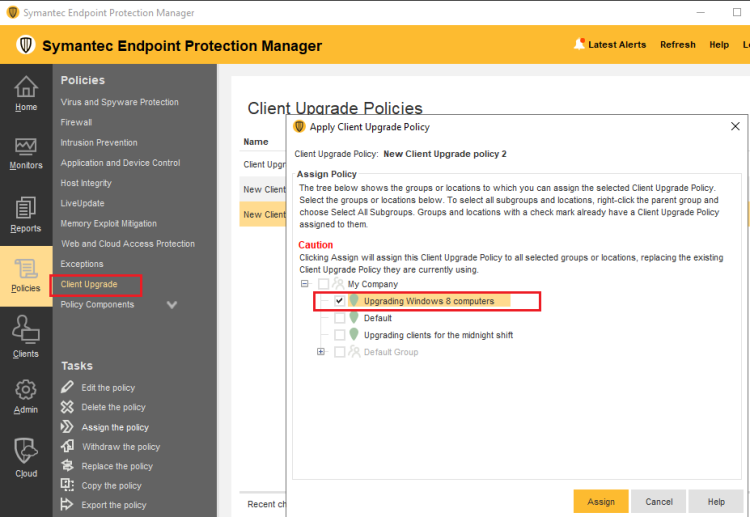Click the X icon for Delete the policy
Viewport: 750px width, 517px height.
[67, 407]
